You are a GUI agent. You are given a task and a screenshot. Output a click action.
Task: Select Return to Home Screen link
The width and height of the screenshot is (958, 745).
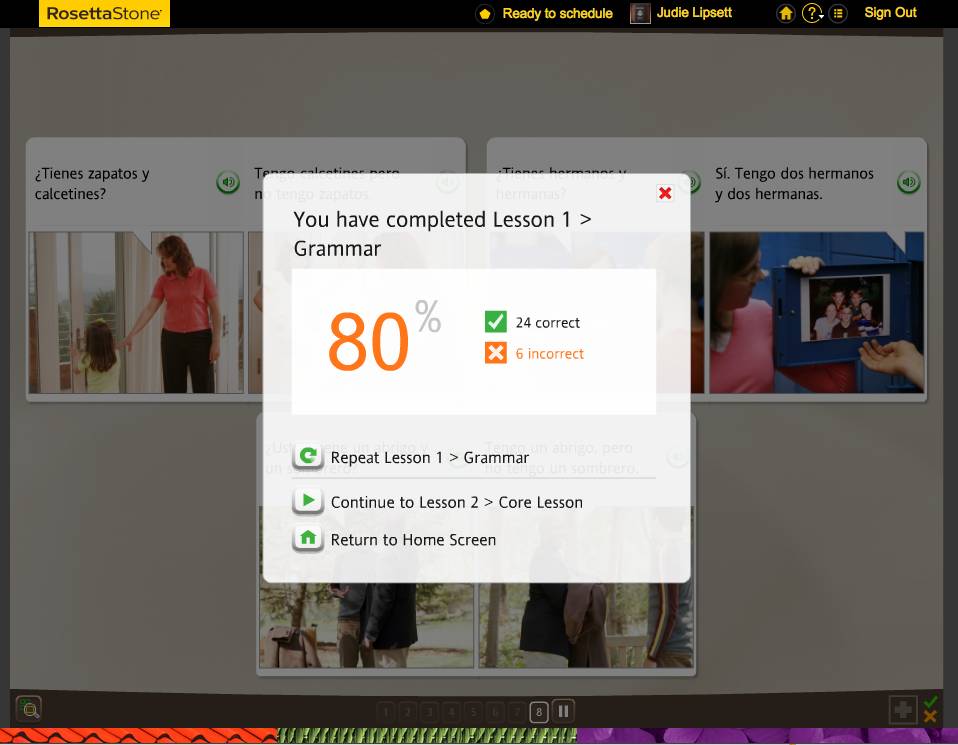[413, 540]
